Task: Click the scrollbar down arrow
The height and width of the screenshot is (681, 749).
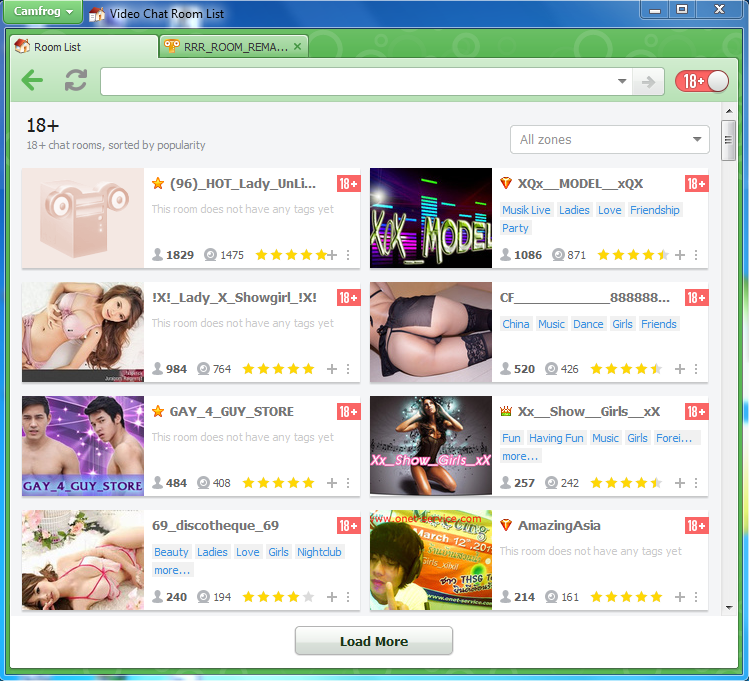Action: [x=729, y=607]
